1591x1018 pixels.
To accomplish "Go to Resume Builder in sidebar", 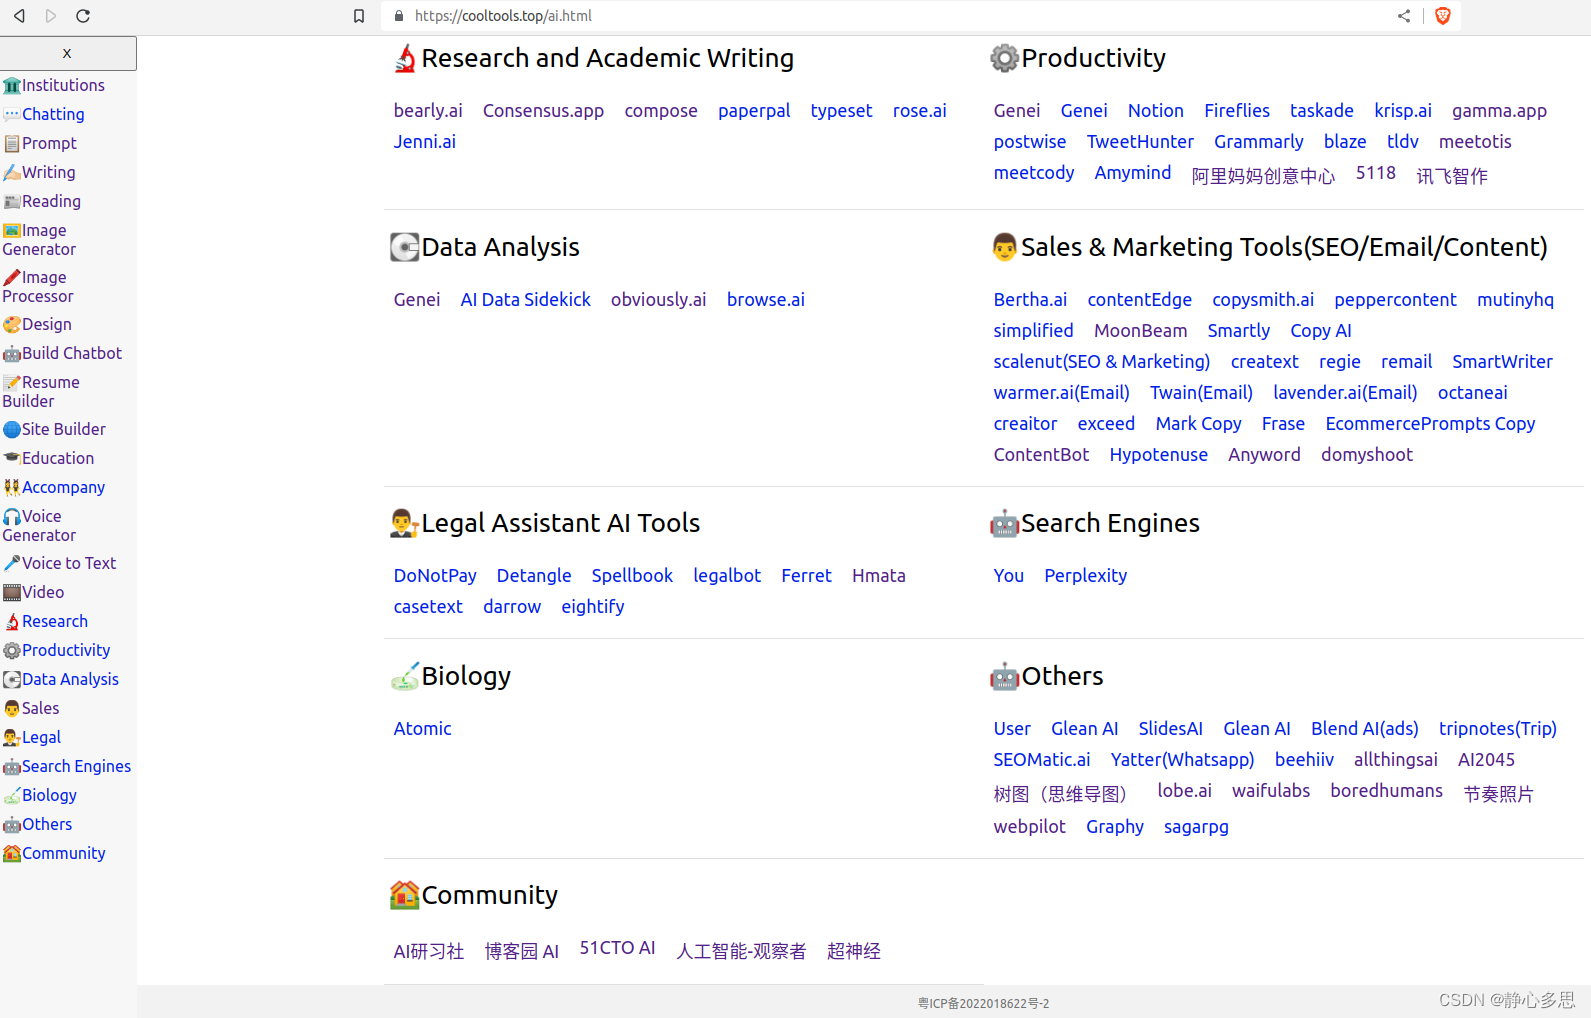I will 41,392.
